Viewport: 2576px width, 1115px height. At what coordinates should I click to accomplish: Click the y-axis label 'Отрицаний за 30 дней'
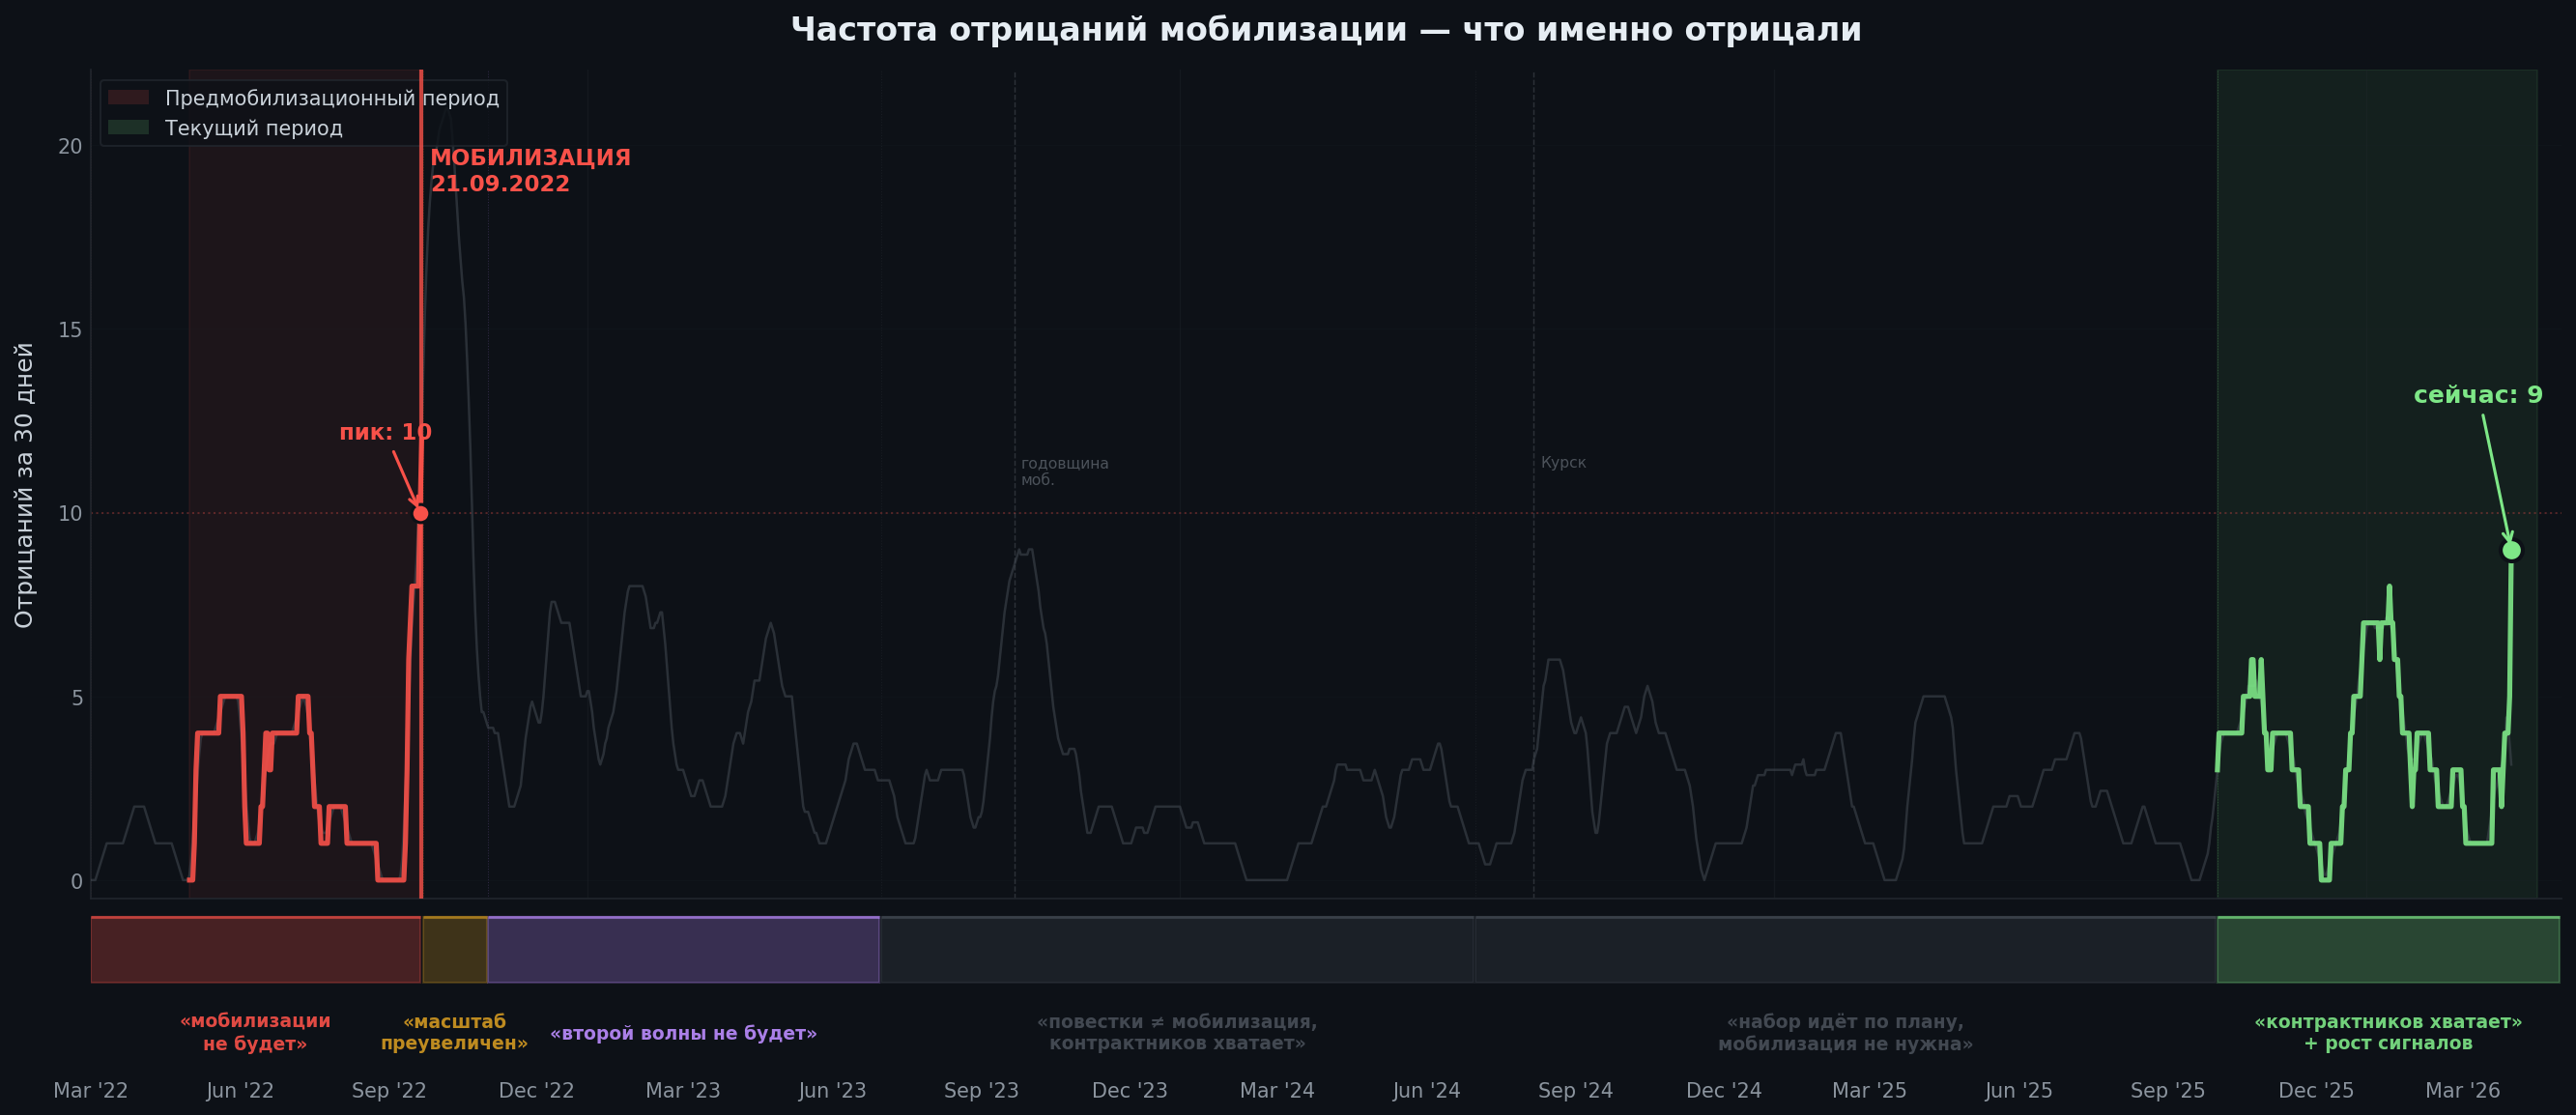[24, 485]
